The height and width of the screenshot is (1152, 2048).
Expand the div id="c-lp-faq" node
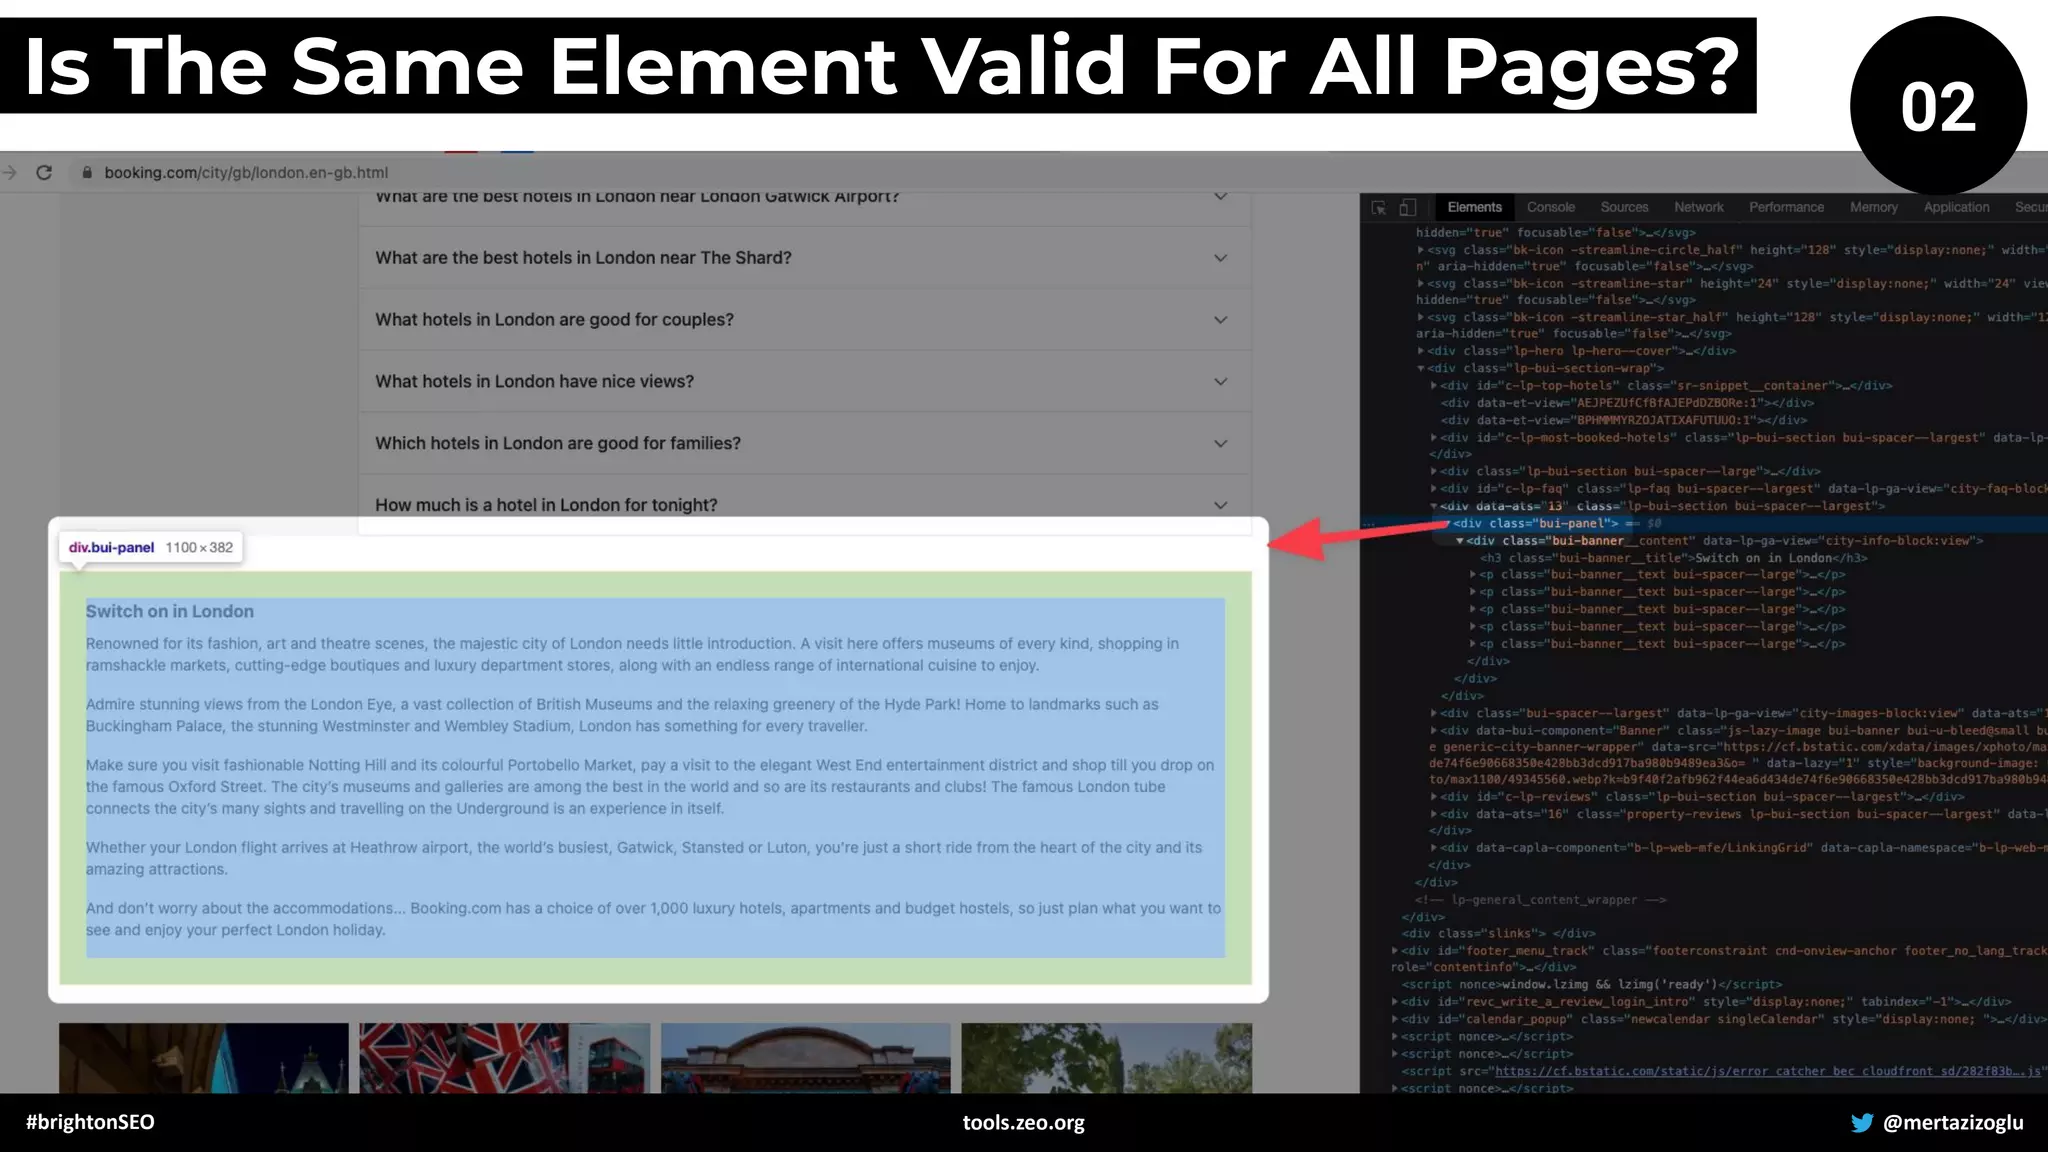1433,489
